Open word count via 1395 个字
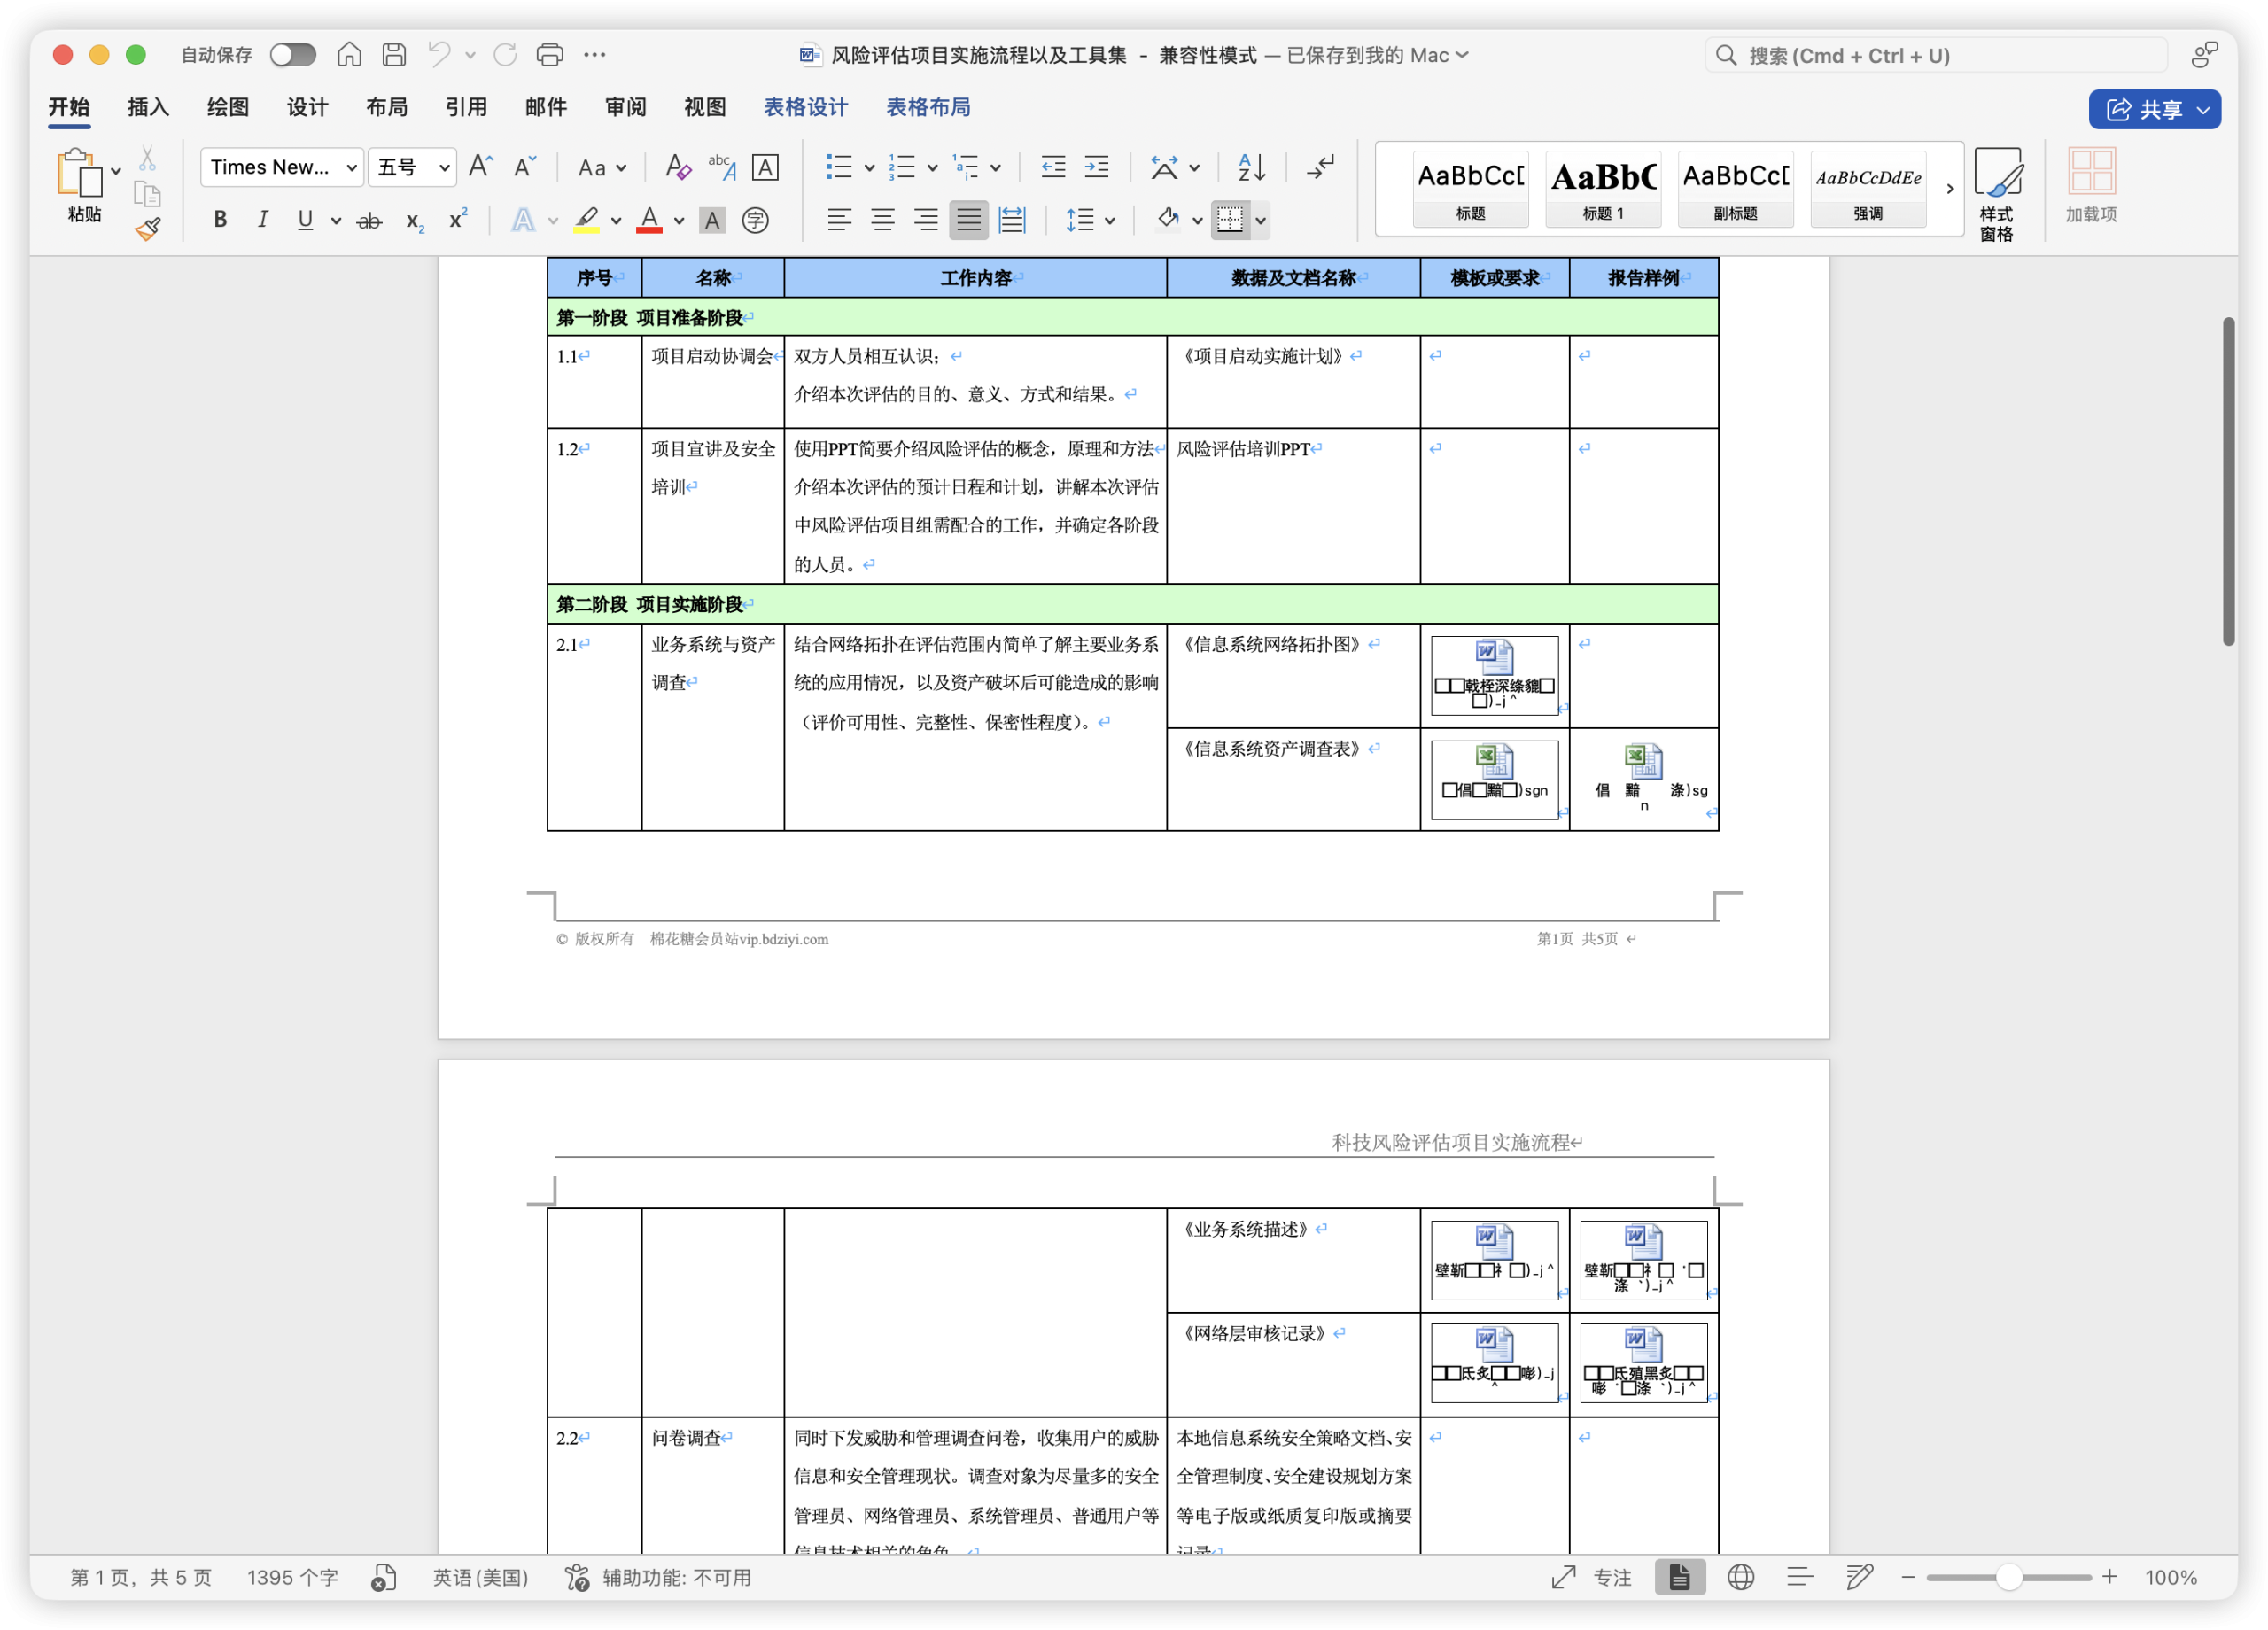 (292, 1577)
